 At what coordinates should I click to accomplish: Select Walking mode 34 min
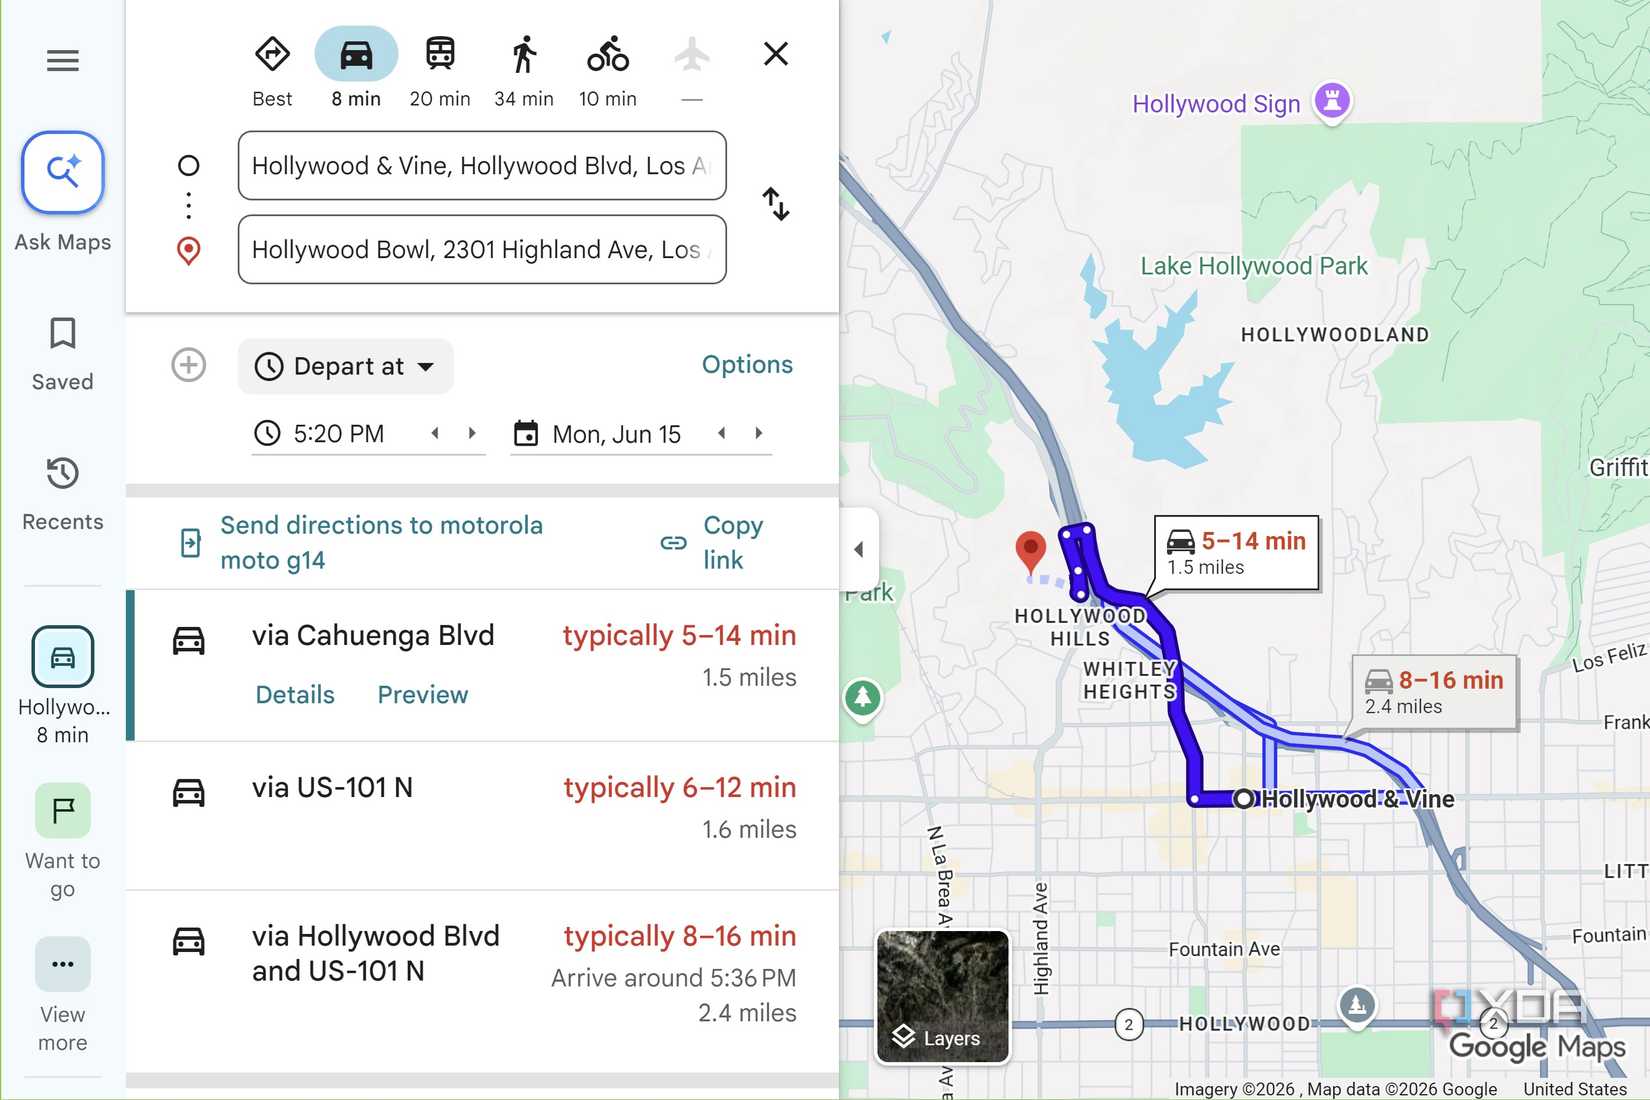tap(524, 70)
